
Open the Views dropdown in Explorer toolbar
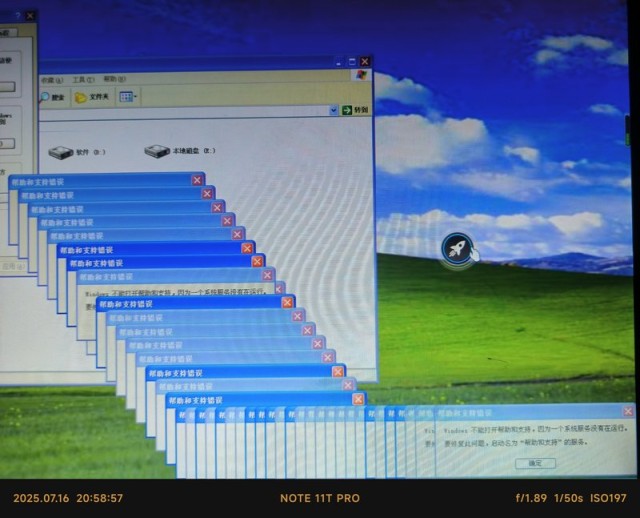(x=129, y=97)
